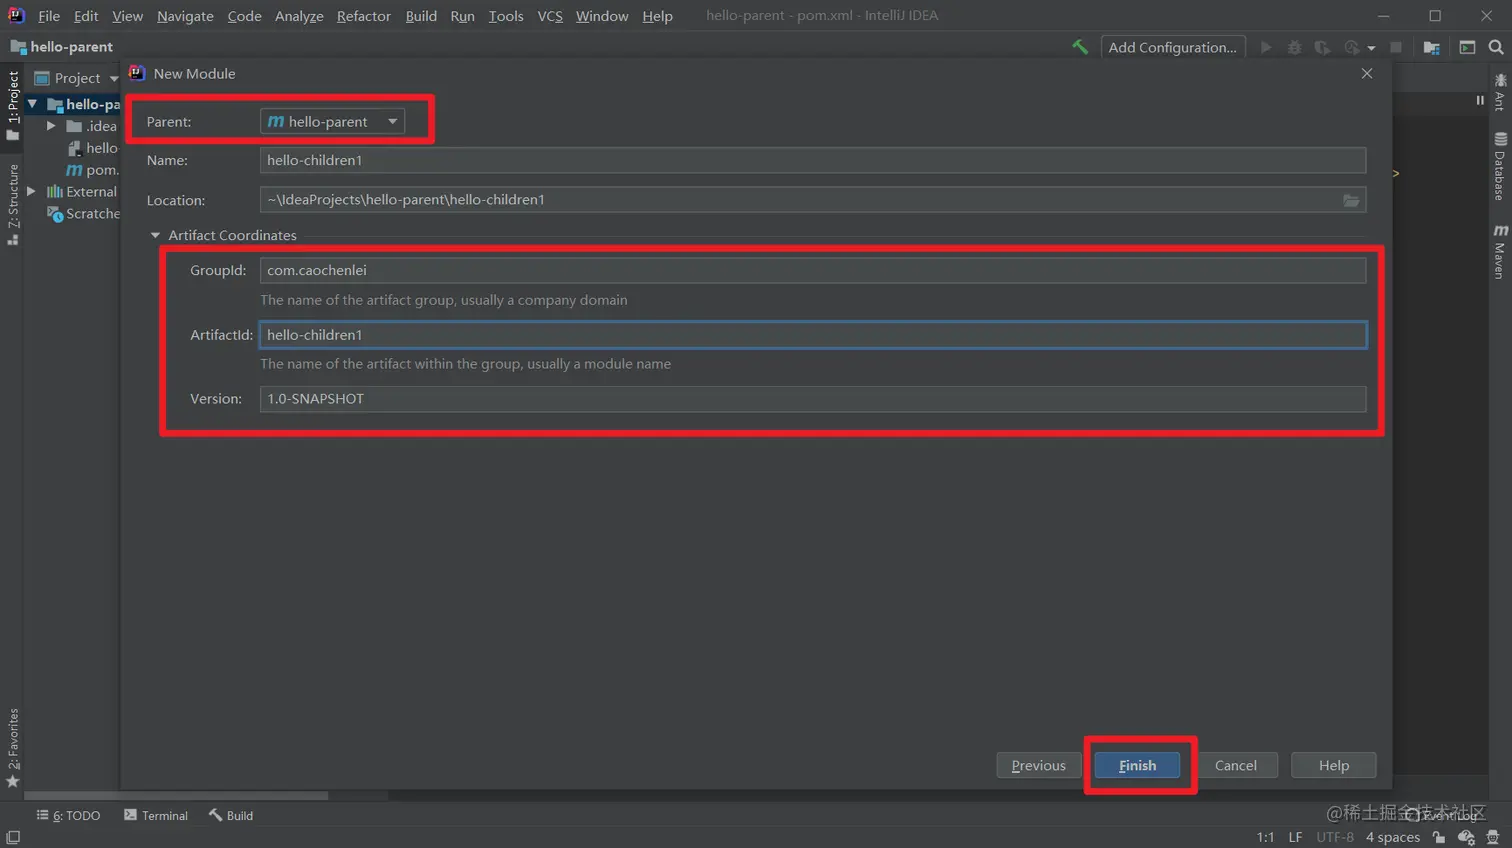Image resolution: width=1512 pixels, height=848 pixels.
Task: Open the Tools menu
Action: [x=506, y=16]
